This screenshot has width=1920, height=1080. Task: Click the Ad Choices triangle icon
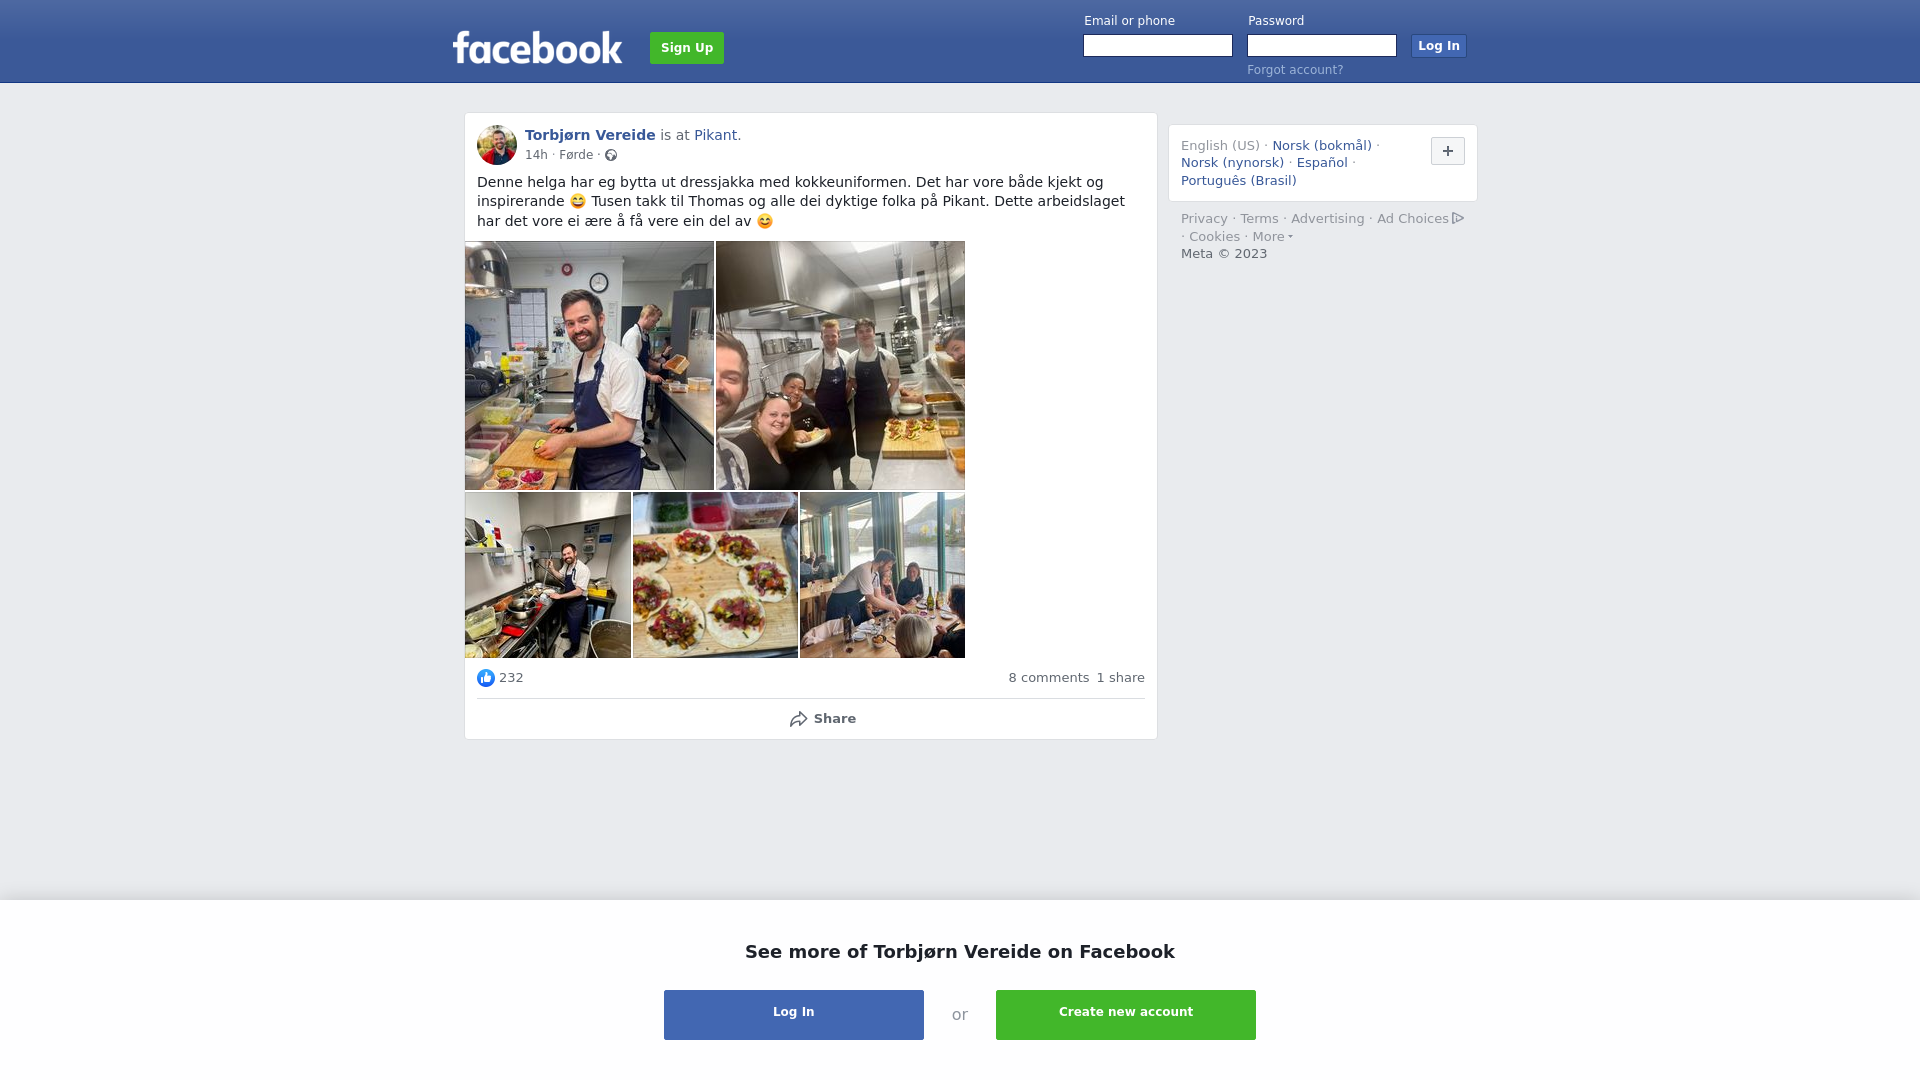(x=1458, y=218)
